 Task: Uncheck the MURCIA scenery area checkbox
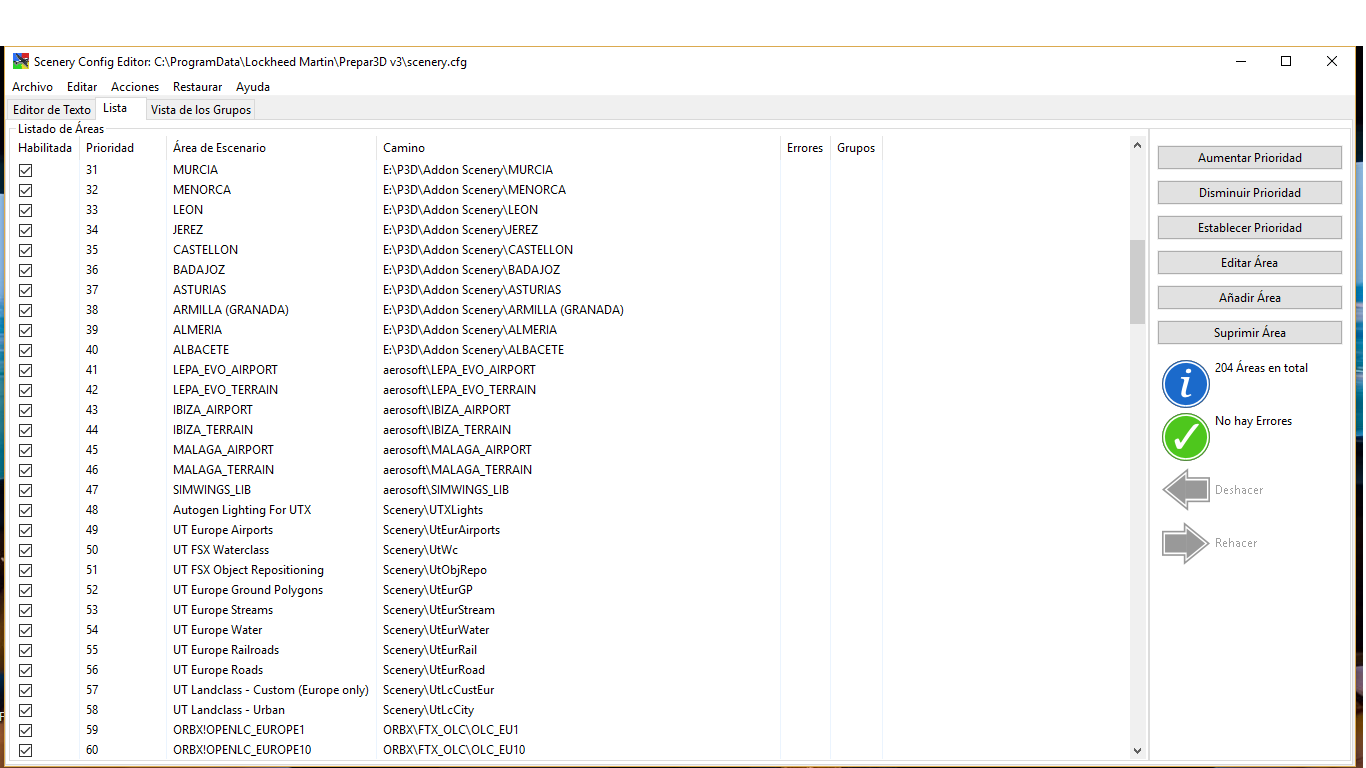[26, 170]
